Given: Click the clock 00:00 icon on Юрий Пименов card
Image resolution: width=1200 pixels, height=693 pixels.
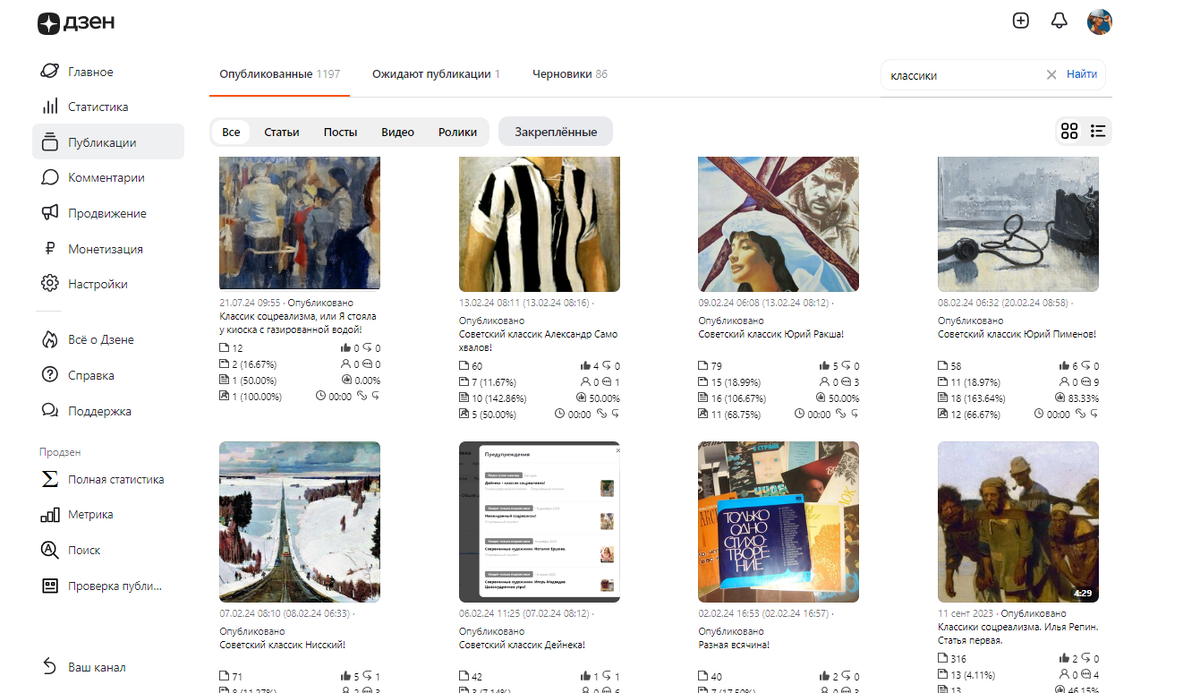Looking at the screenshot, I should 1039,413.
